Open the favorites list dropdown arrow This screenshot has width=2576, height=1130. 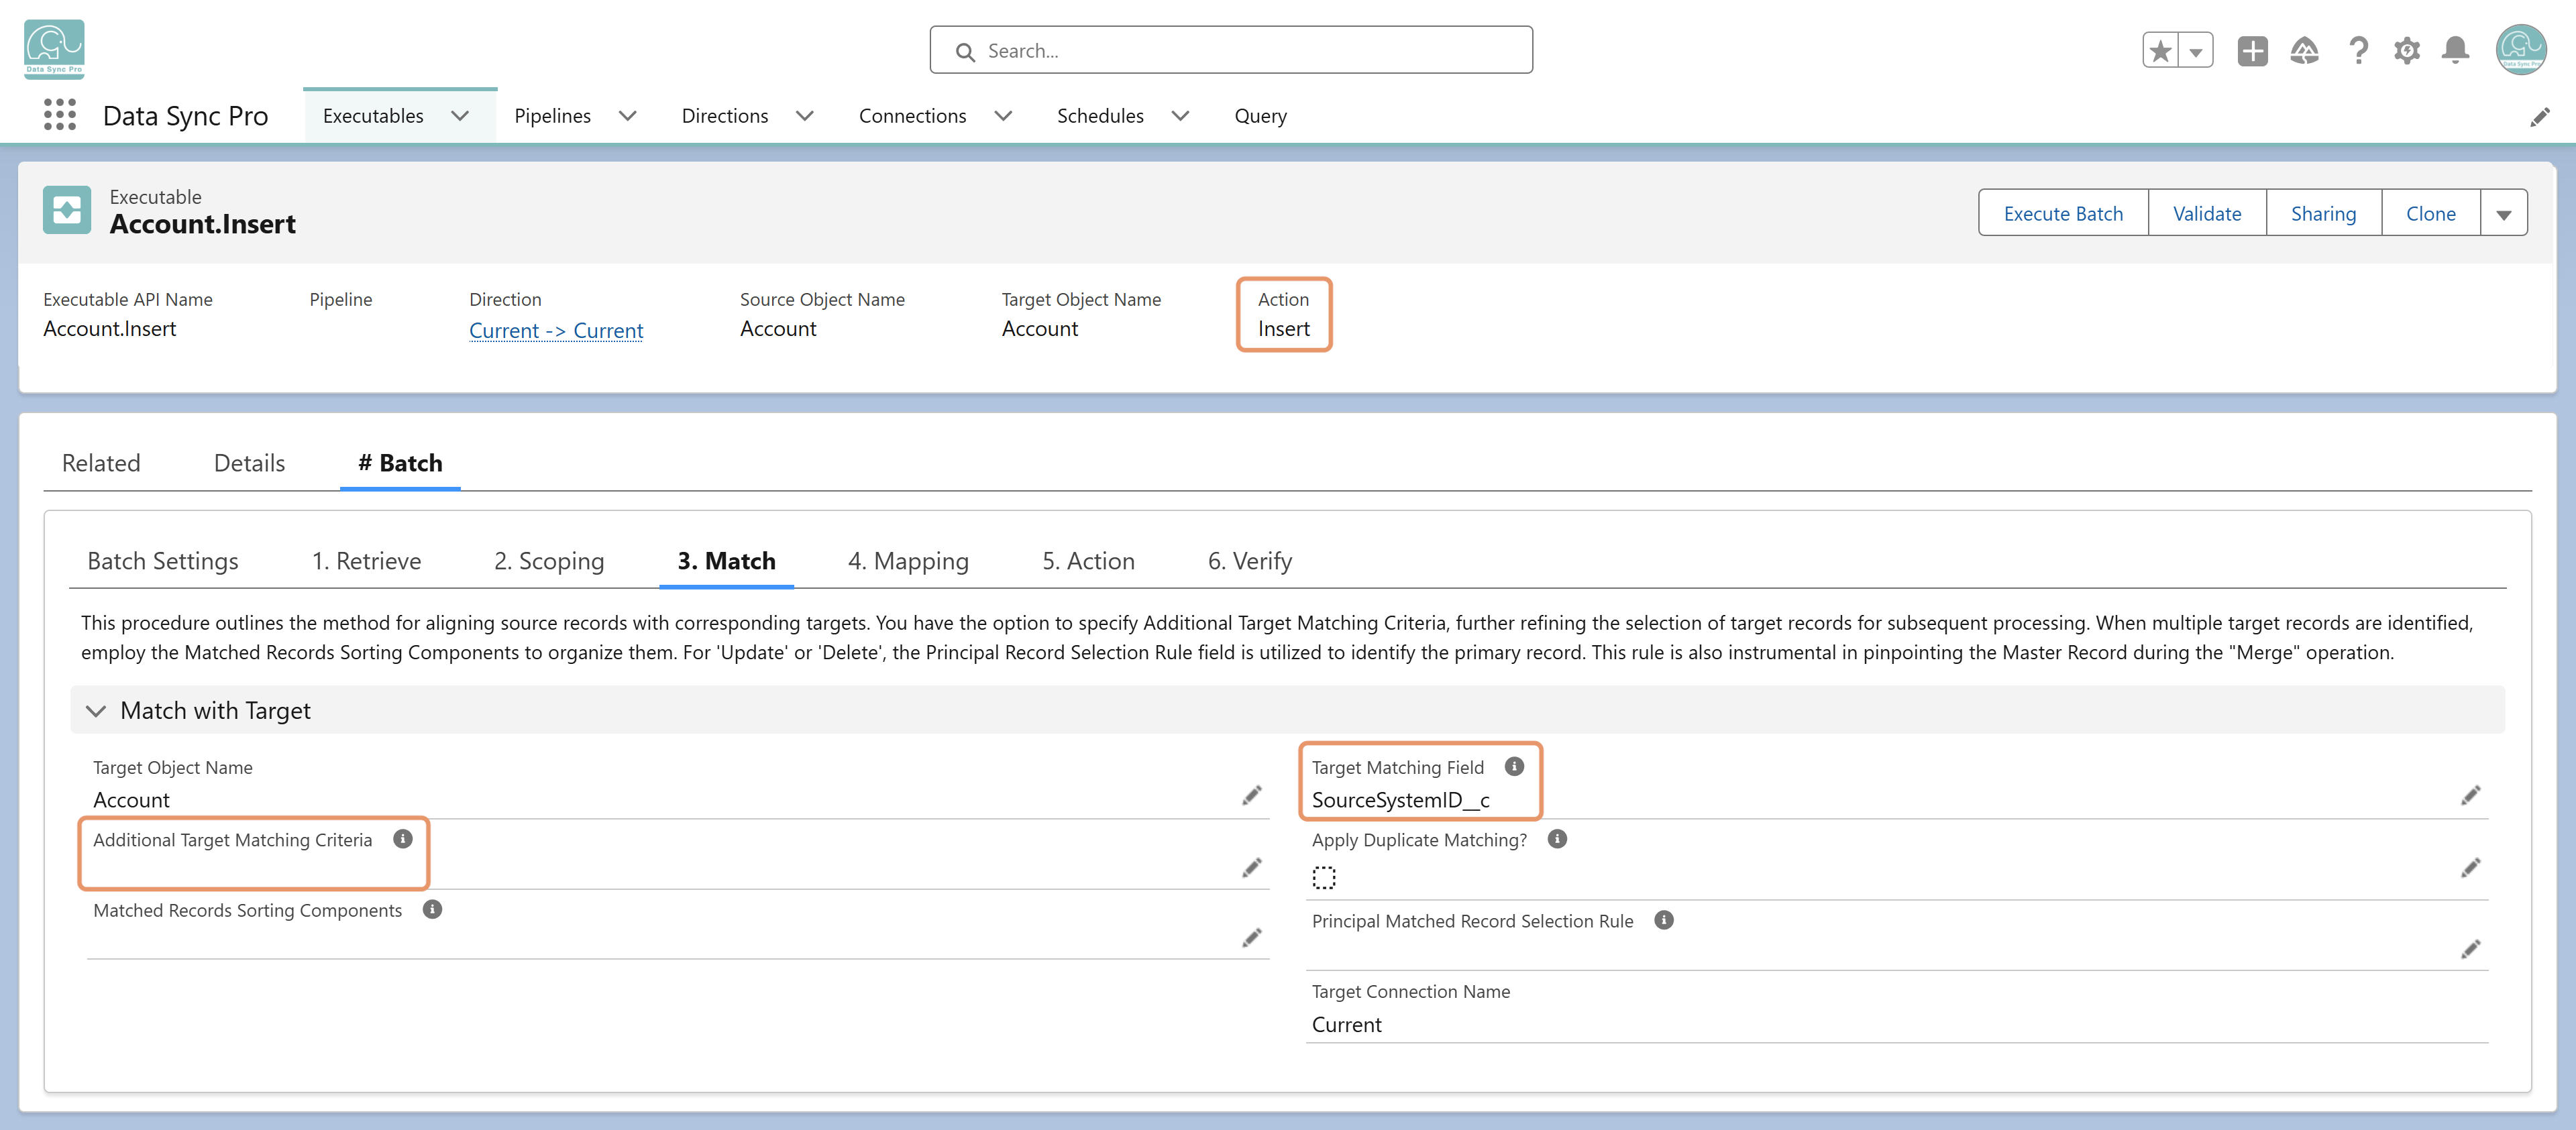click(x=2196, y=50)
